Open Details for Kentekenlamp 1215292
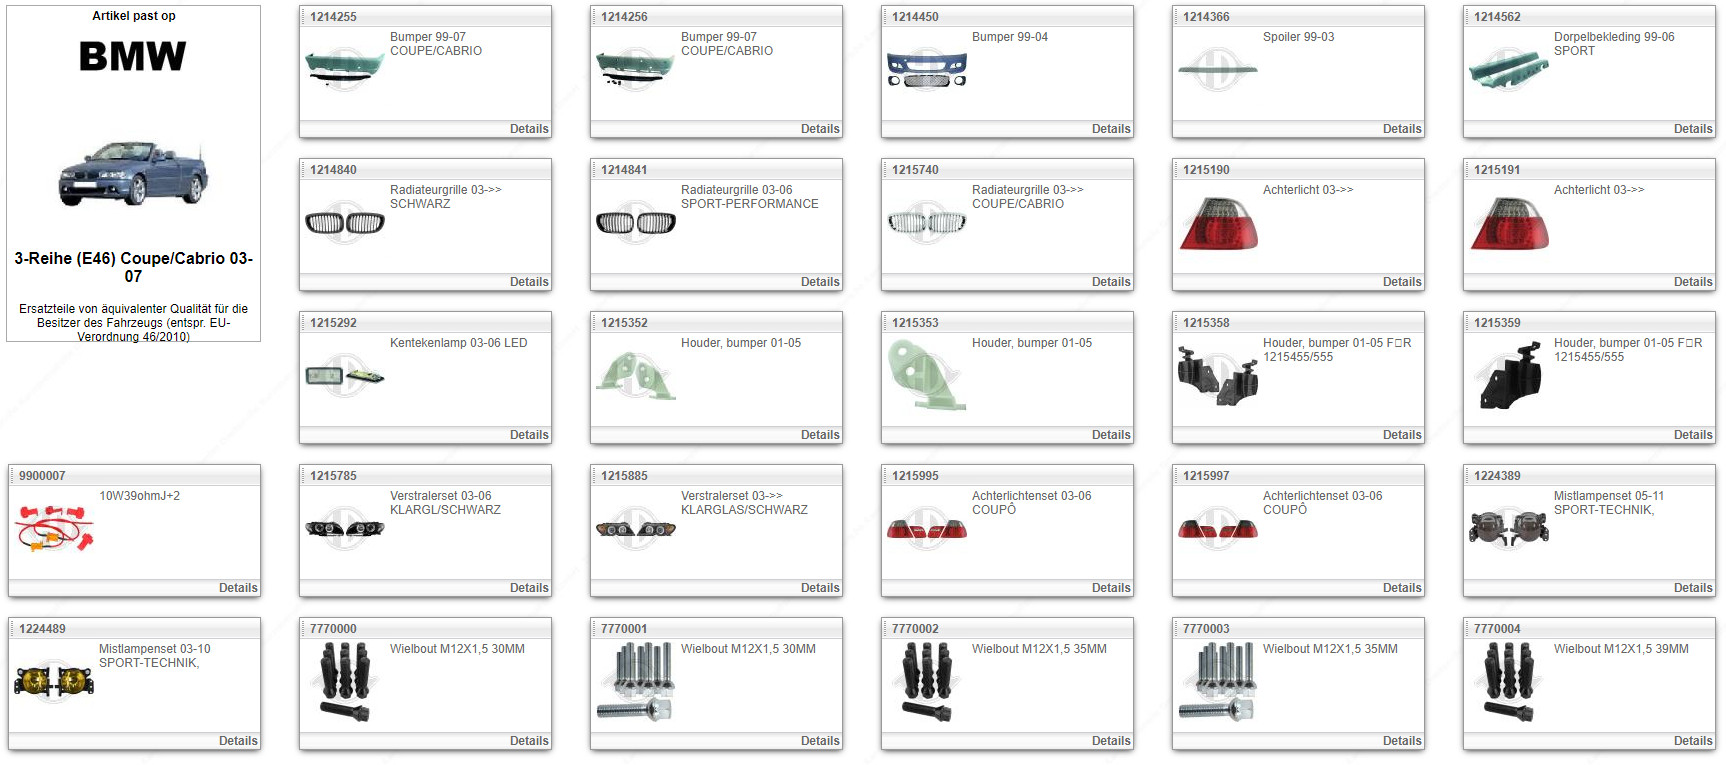 [x=529, y=435]
